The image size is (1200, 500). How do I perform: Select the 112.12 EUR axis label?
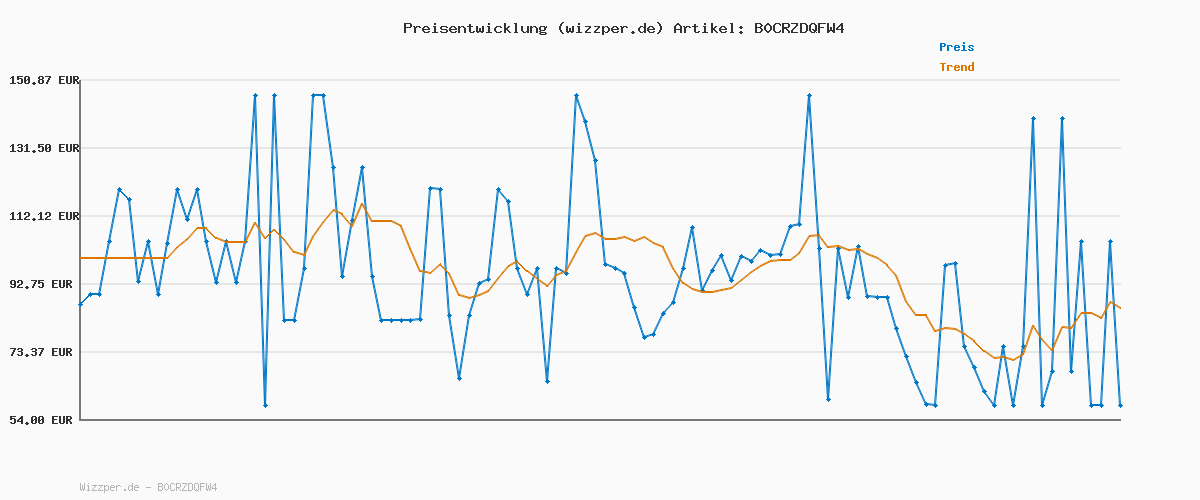[x=42, y=216]
